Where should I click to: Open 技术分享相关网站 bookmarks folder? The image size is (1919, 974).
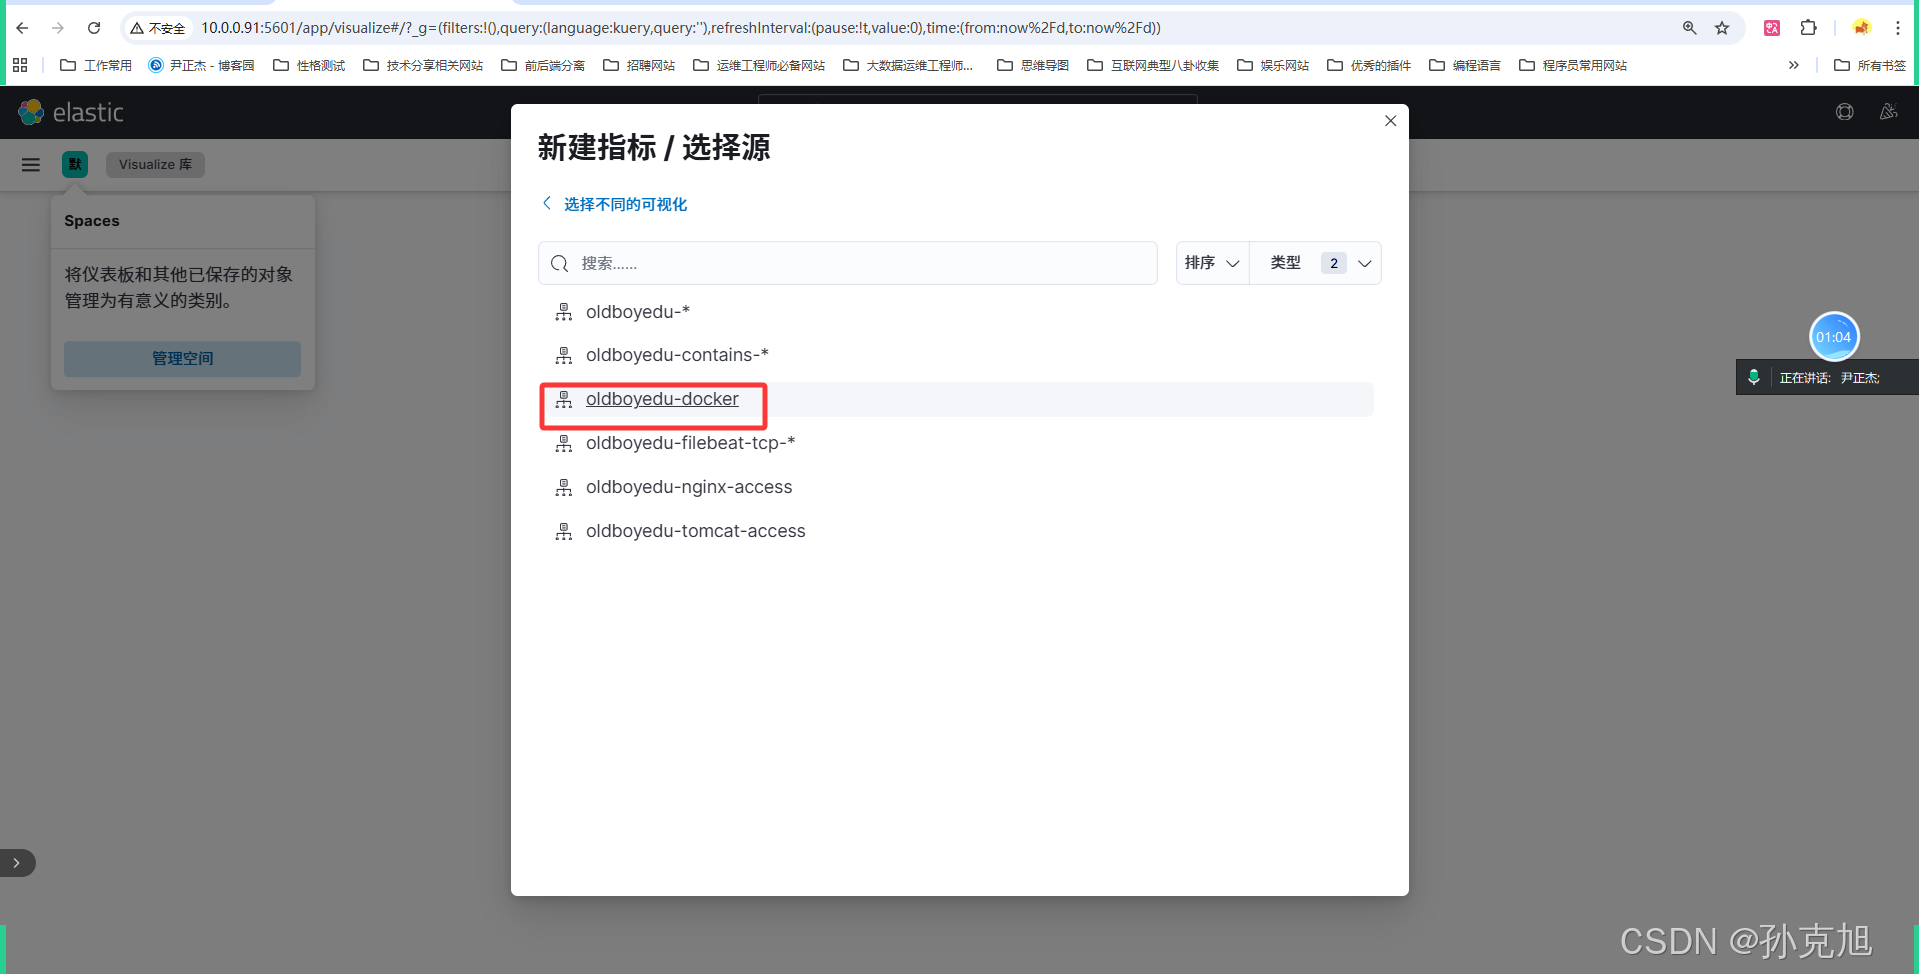pos(423,65)
